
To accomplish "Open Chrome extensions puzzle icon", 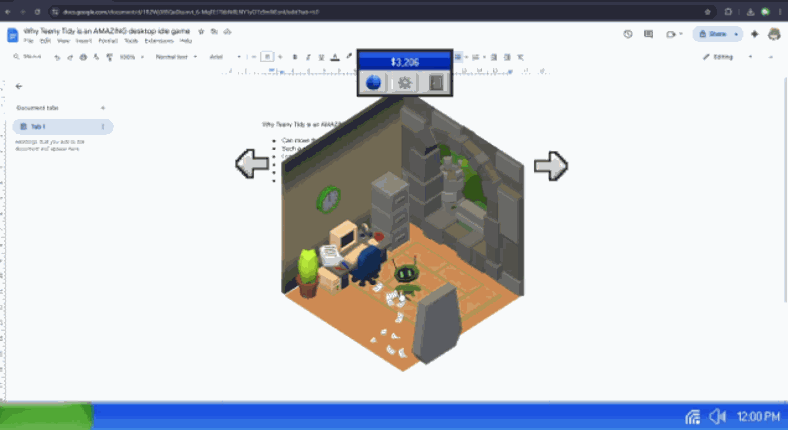I will 728,12.
